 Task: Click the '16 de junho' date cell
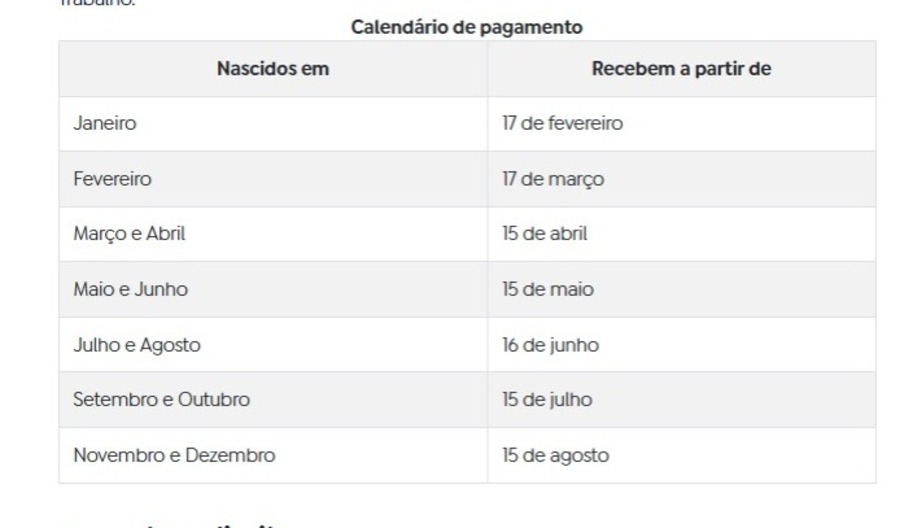[x=682, y=344]
